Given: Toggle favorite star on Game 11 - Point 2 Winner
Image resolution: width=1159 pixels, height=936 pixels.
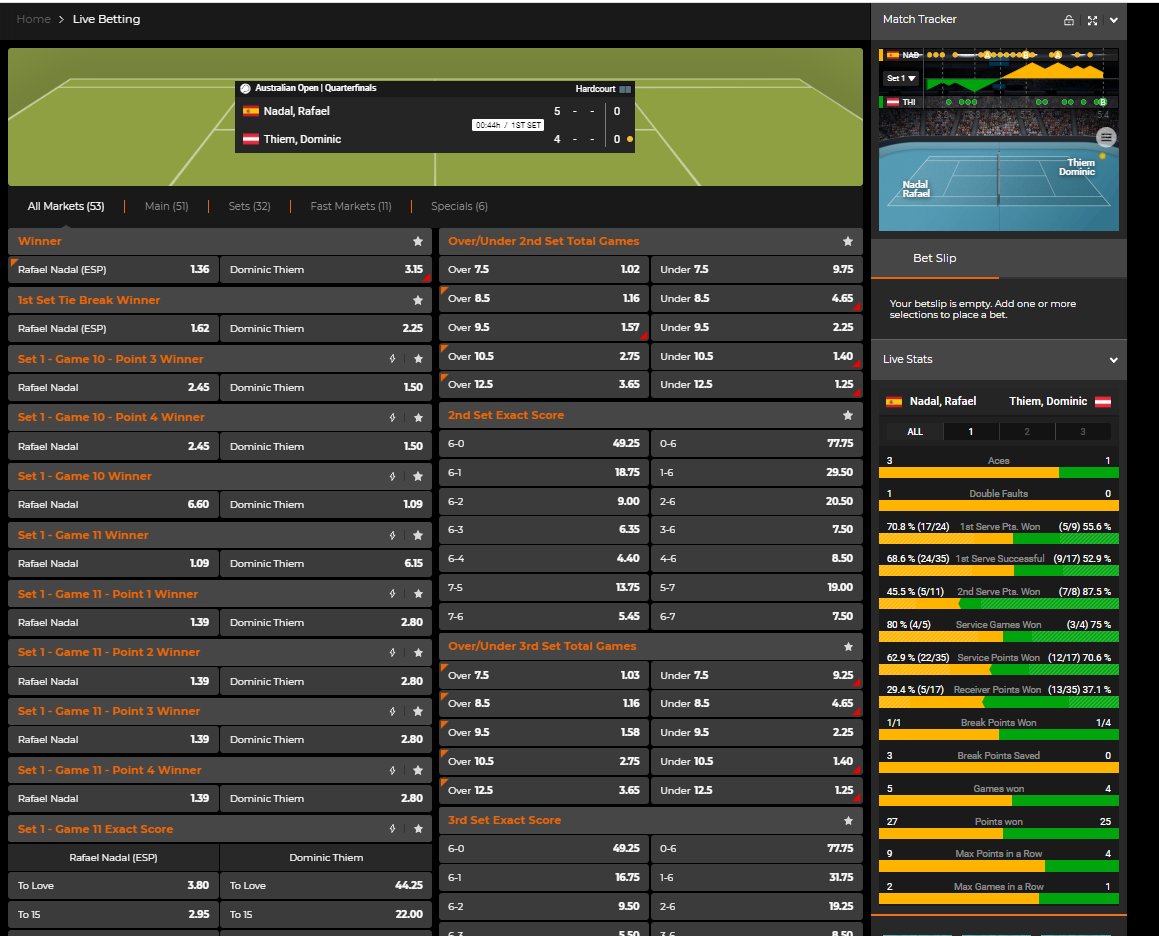Looking at the screenshot, I should click(418, 652).
